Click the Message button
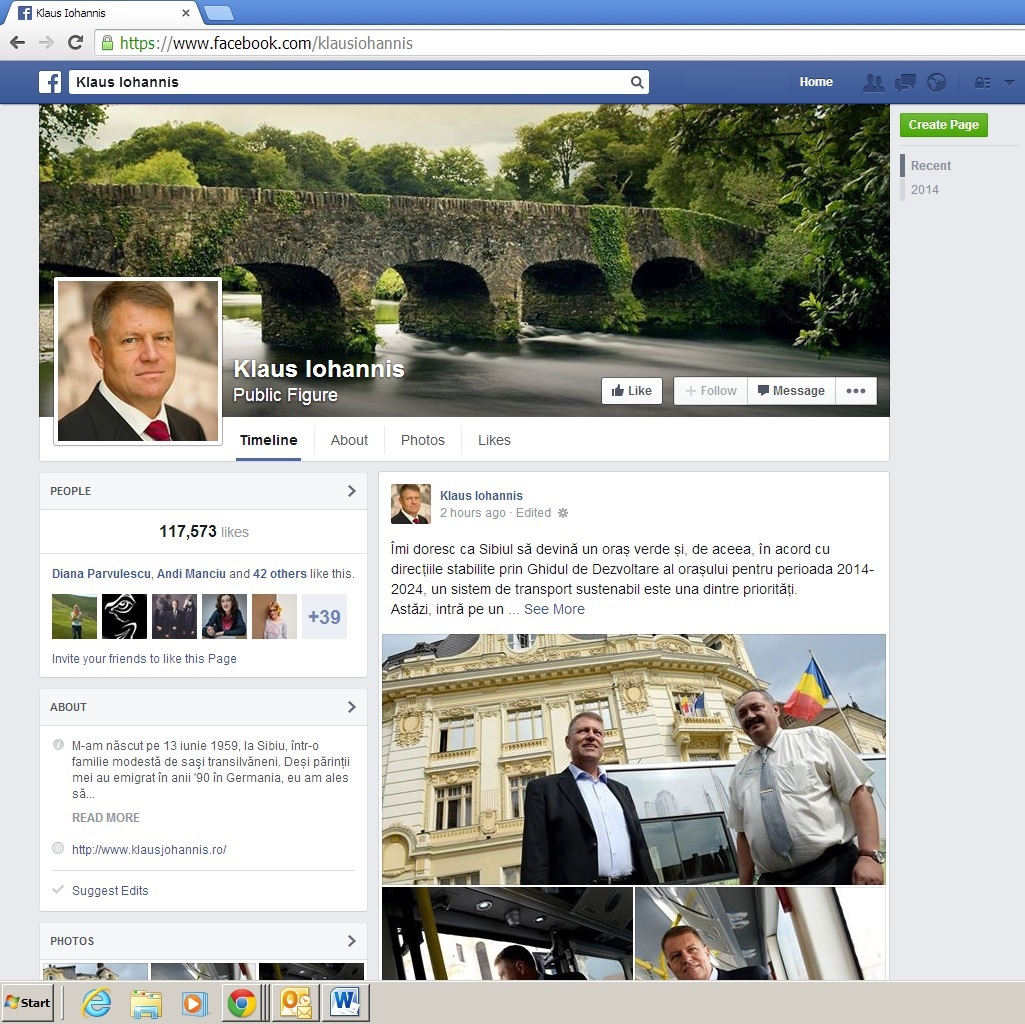Viewport: 1025px width, 1024px height. point(791,391)
